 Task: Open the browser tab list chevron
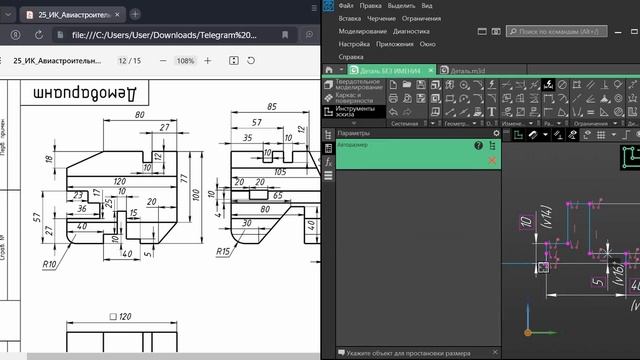coord(8,15)
